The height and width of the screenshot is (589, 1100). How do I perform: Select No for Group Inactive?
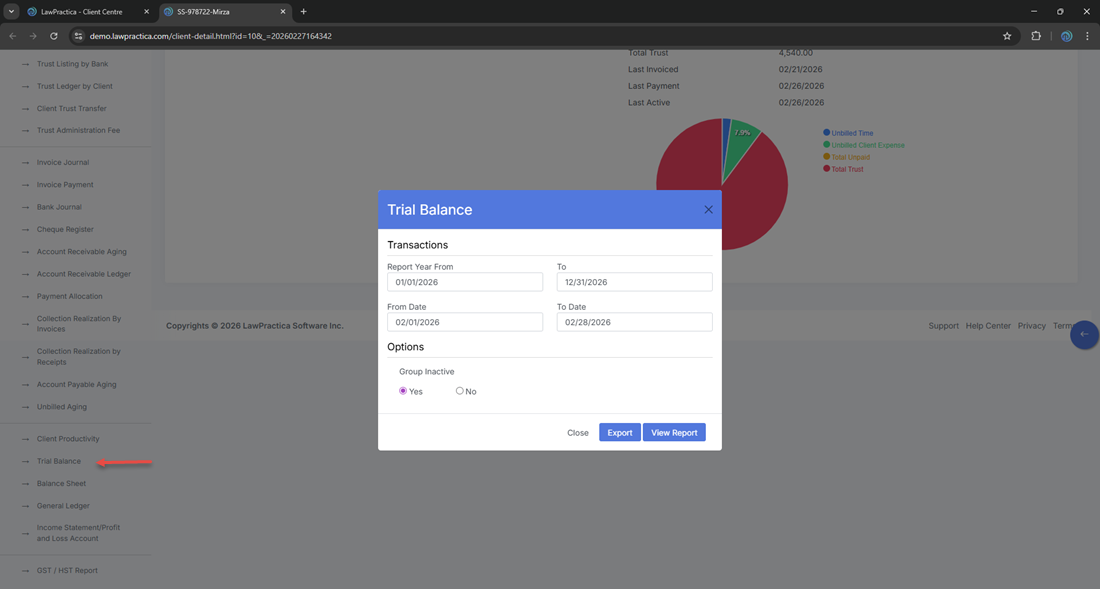click(x=460, y=391)
